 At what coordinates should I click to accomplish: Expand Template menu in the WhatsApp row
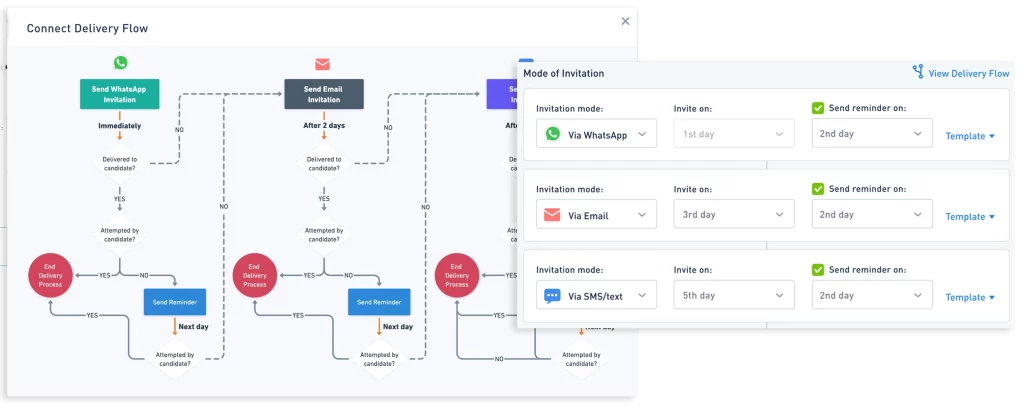point(970,136)
